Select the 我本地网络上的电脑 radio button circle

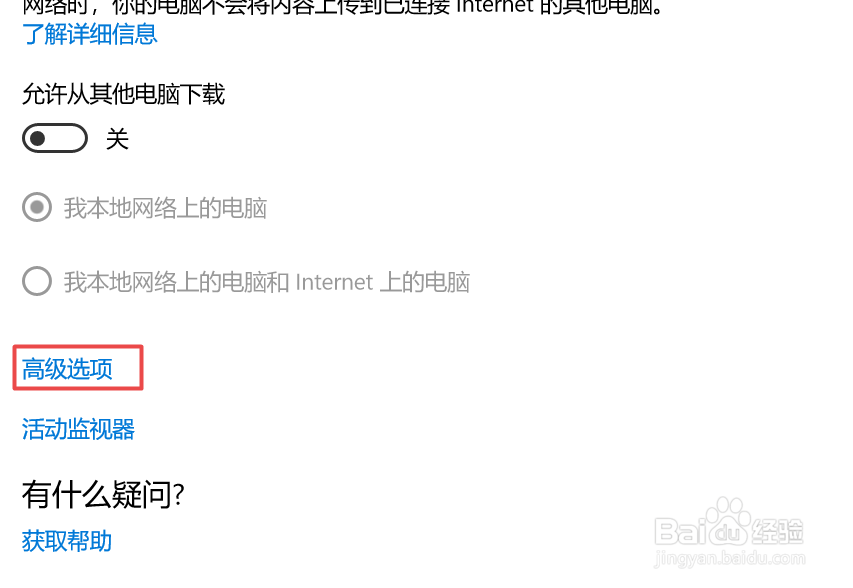pyautogui.click(x=37, y=207)
